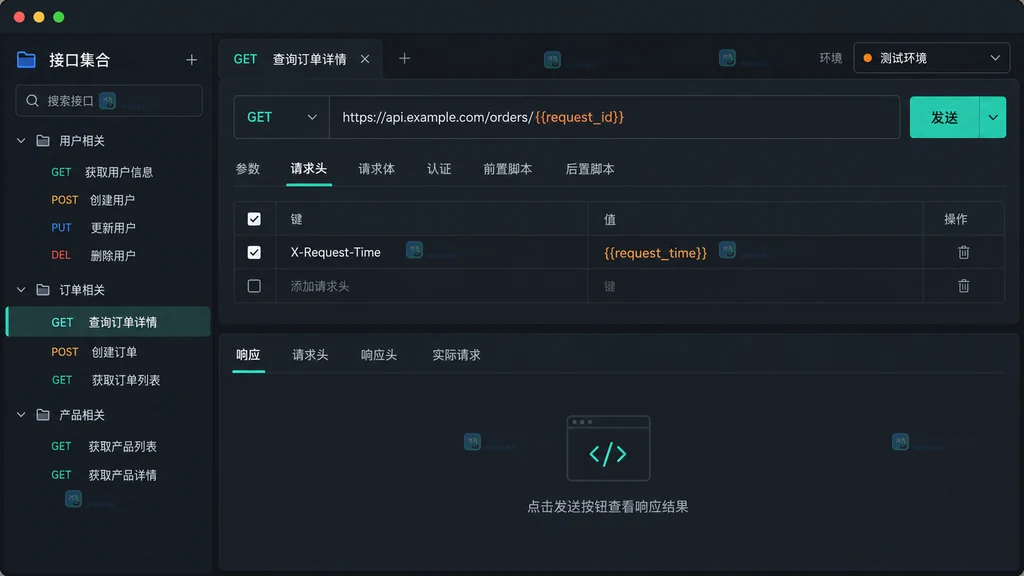
Task: Open GET 获取订单列表 request
Action: [x=108, y=380]
